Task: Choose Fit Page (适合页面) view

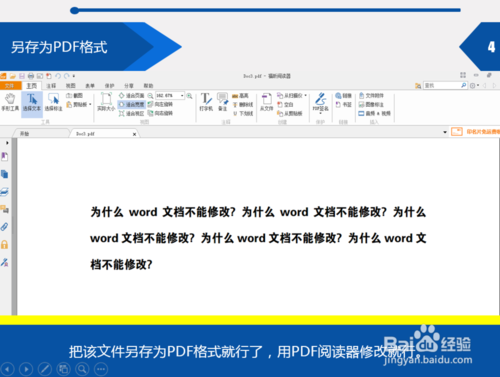Action: coord(131,96)
